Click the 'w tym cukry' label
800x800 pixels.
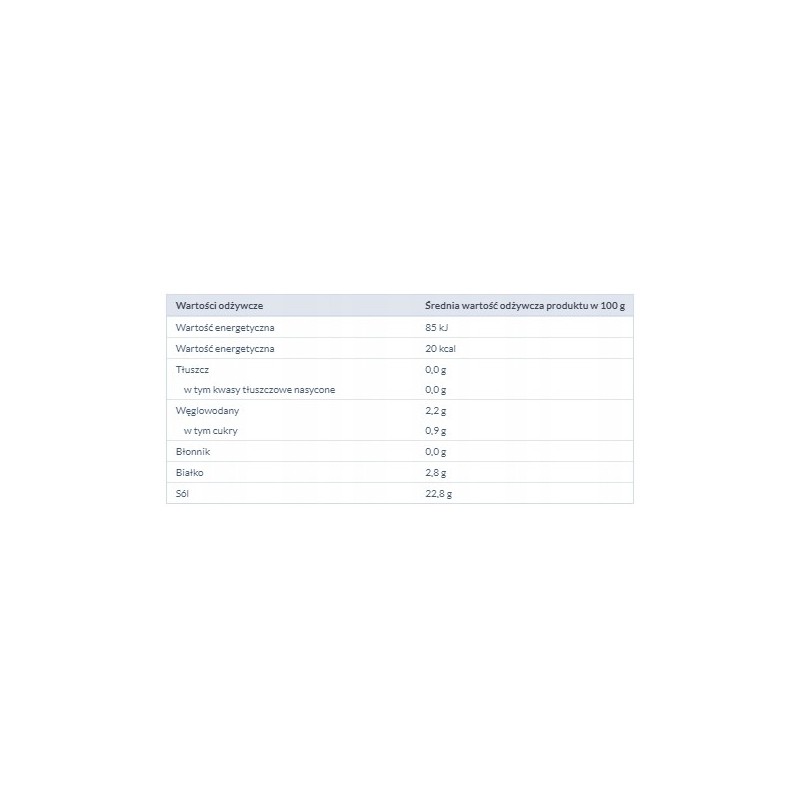click(211, 431)
